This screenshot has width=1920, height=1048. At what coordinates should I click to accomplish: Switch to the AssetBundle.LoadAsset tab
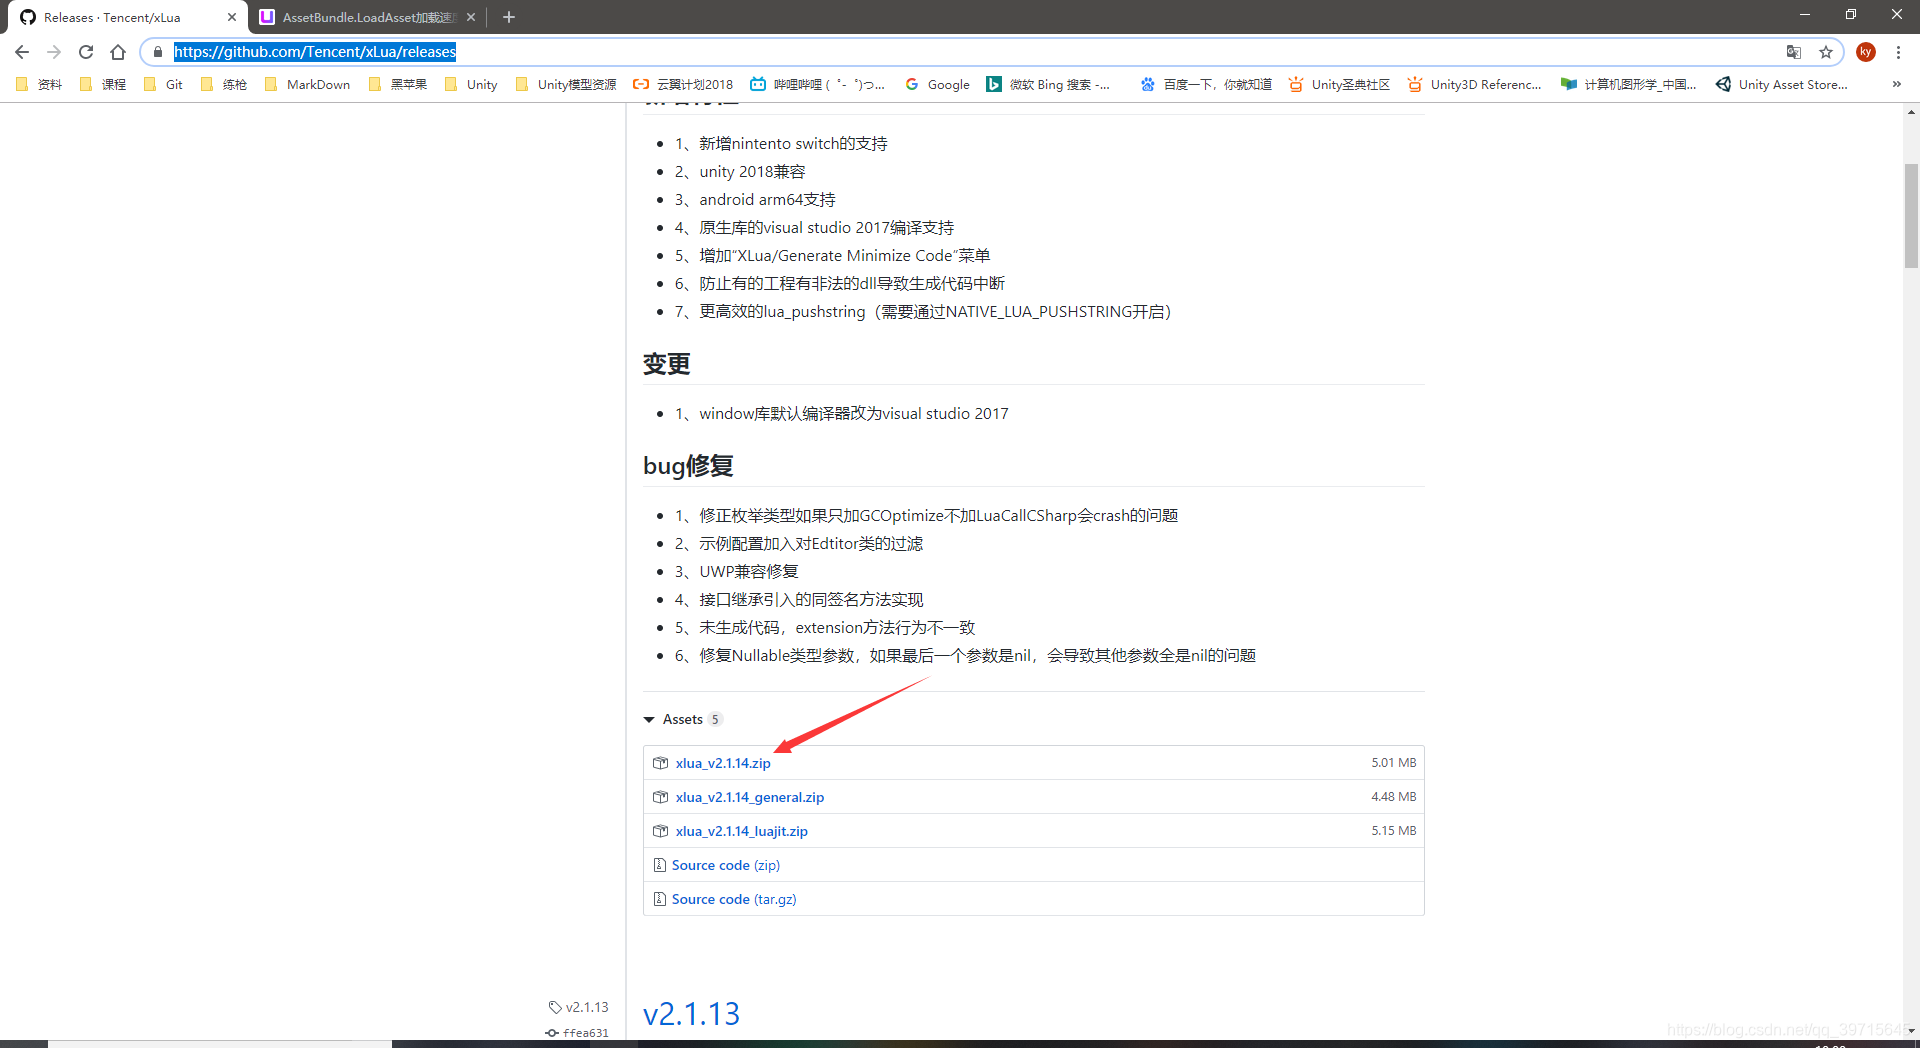click(367, 17)
